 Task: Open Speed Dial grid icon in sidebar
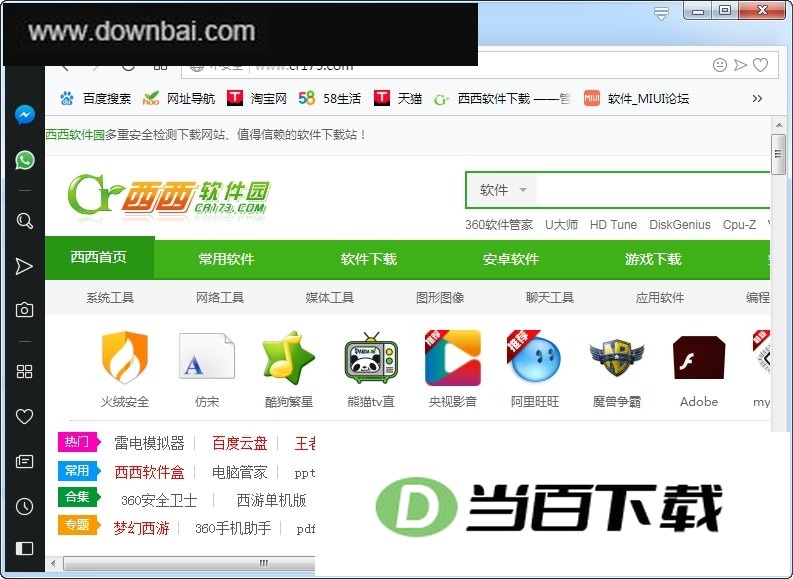[x=24, y=372]
